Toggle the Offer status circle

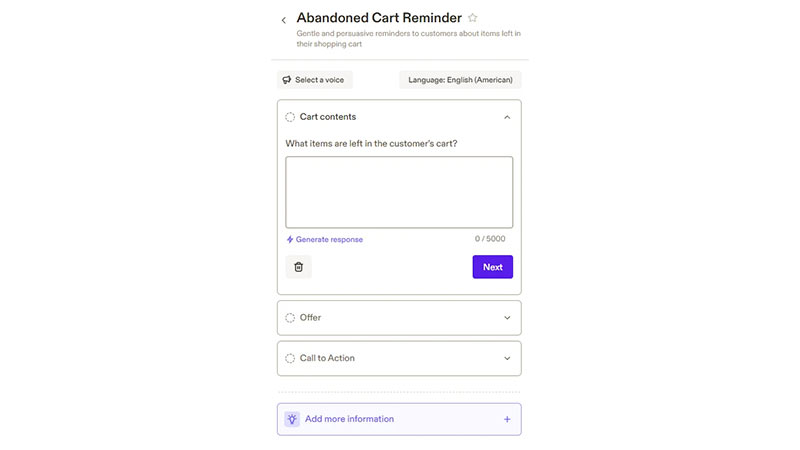[290, 318]
